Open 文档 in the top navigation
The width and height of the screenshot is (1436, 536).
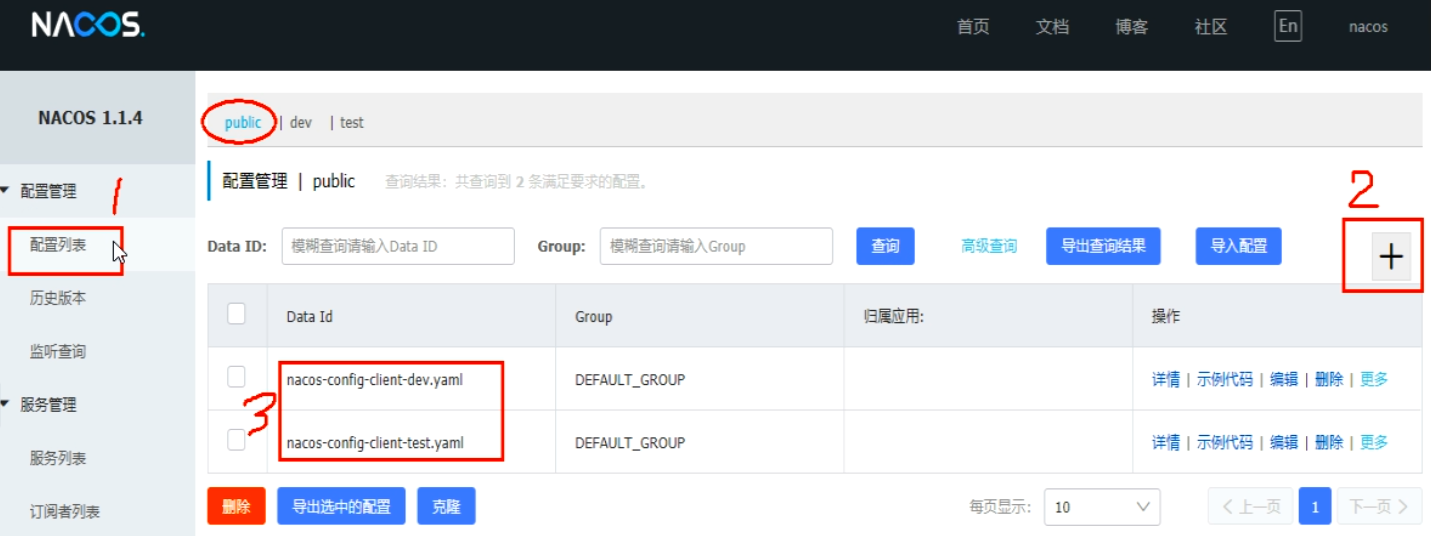point(1052,27)
